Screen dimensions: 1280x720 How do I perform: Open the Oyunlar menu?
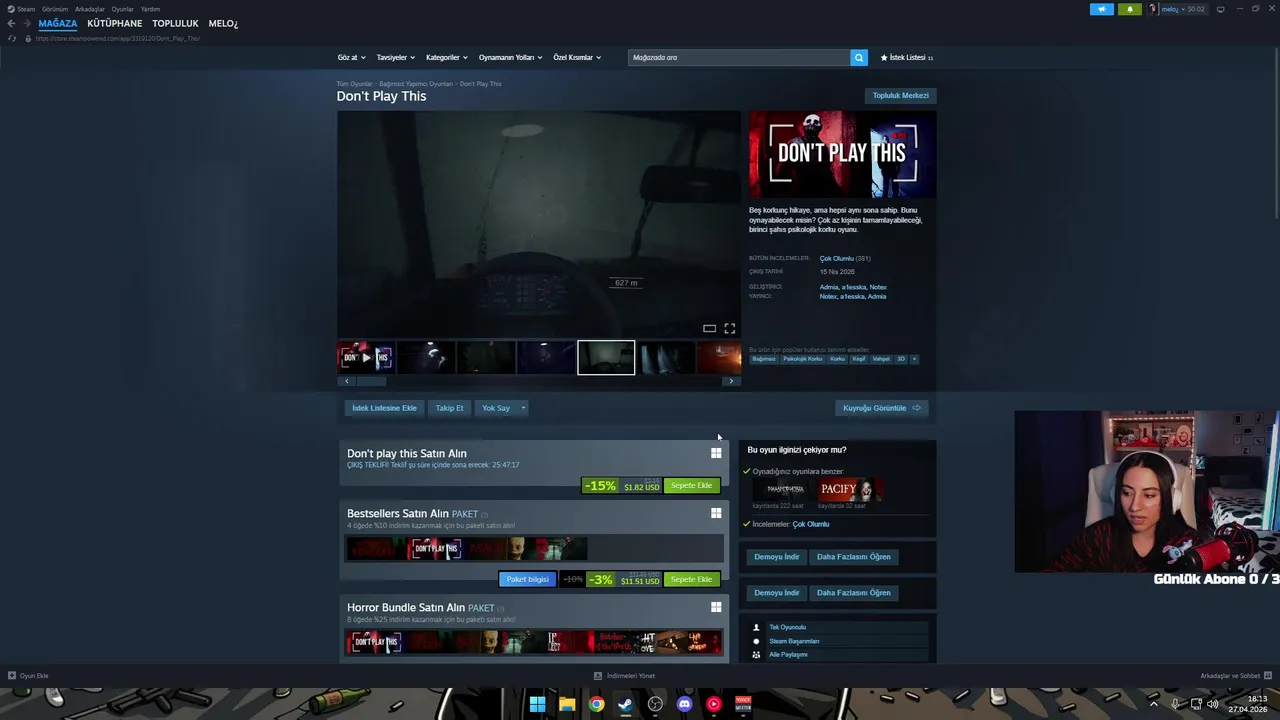point(123,9)
